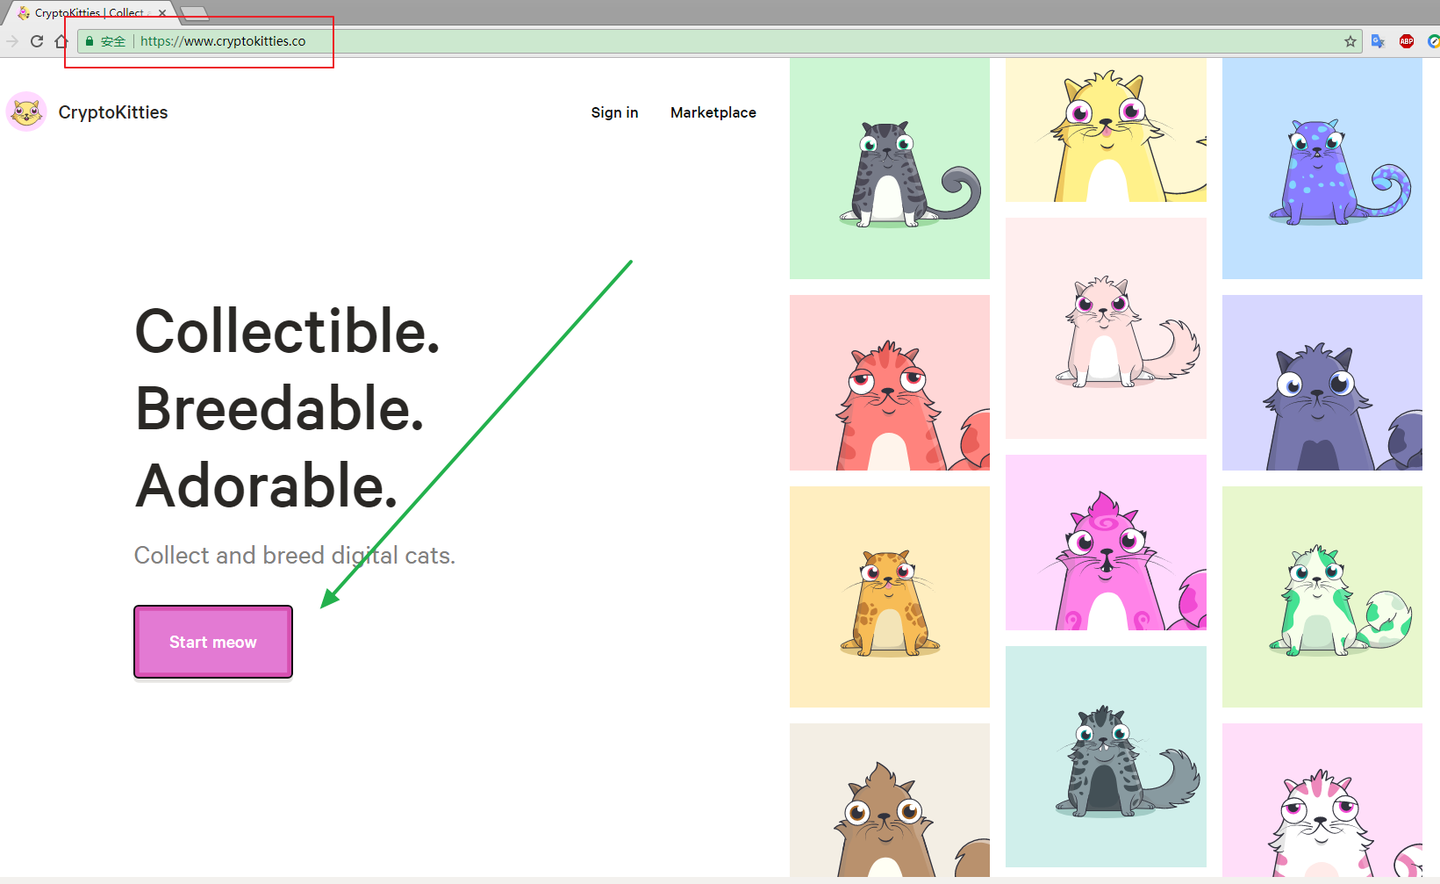This screenshot has height=884, width=1440.
Task: Click the browser forward arrow
Action: tap(12, 41)
